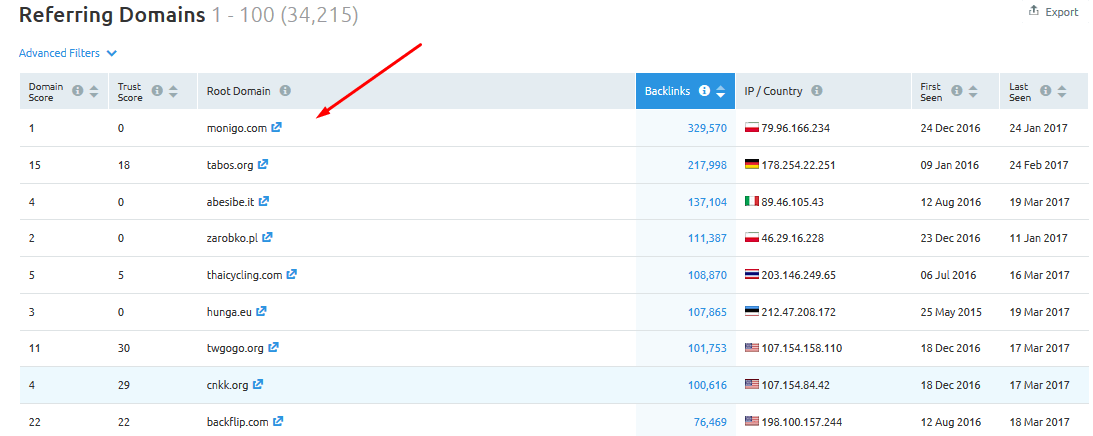Select tabos.org domain name
The width and height of the screenshot is (1093, 436).
pyautogui.click(x=230, y=165)
